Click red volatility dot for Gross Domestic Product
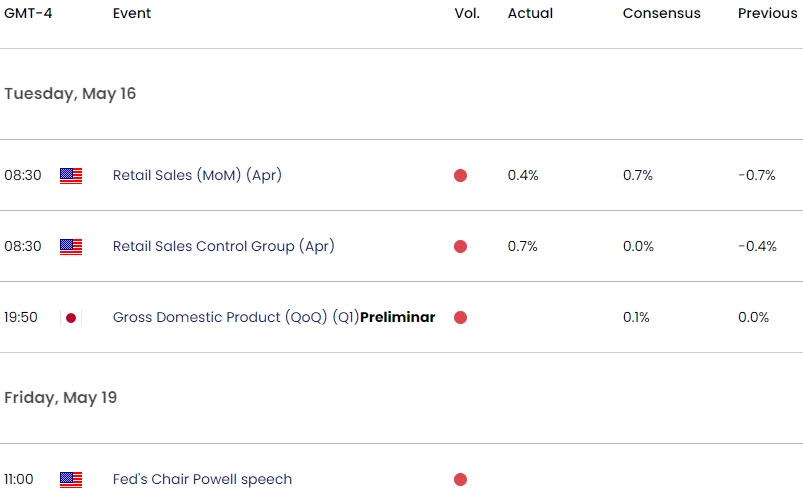Viewport: 803px width, 502px height. (x=460, y=318)
